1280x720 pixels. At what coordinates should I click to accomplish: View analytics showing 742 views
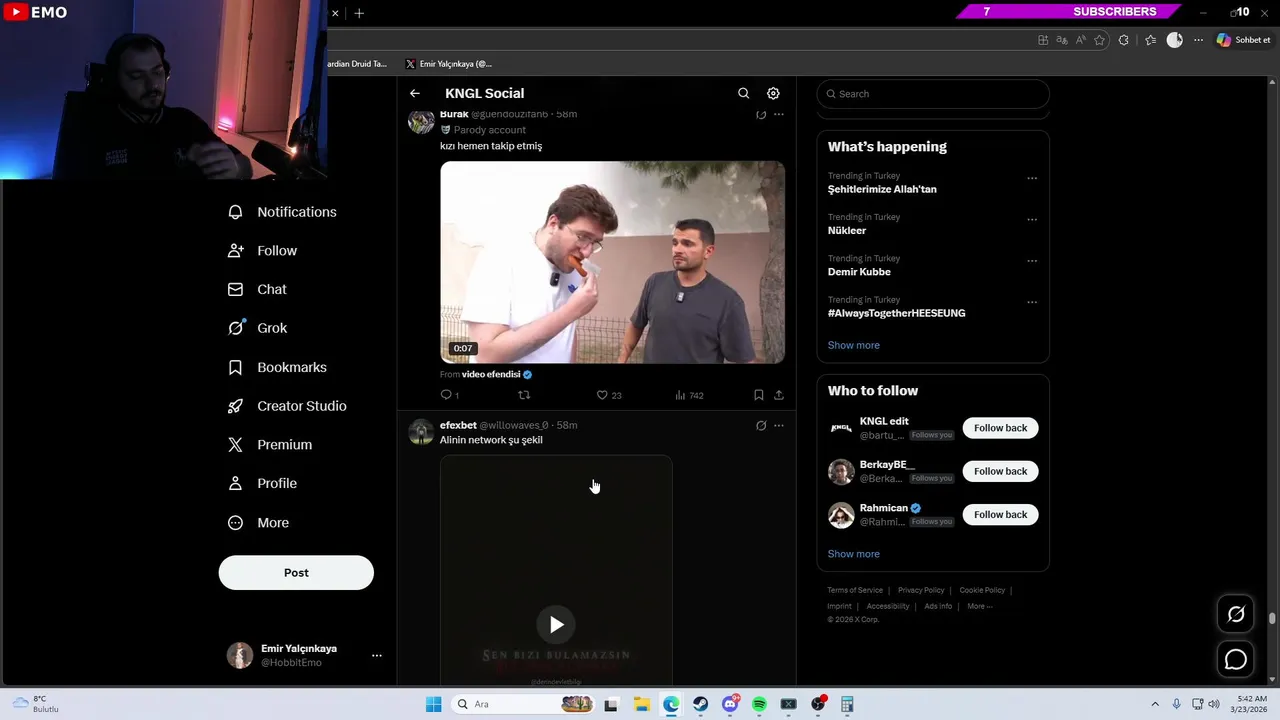pos(689,395)
